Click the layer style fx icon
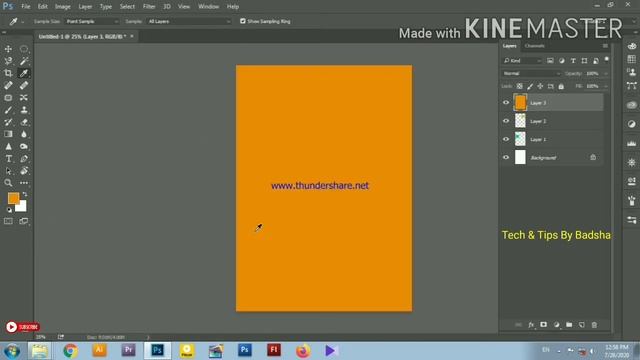The height and width of the screenshot is (360, 640). pyautogui.click(x=531, y=325)
